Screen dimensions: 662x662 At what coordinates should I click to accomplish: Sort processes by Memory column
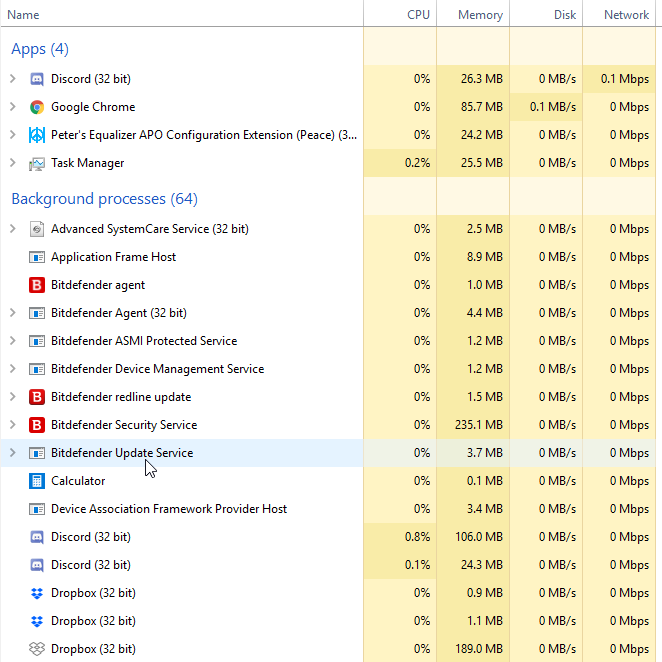click(x=473, y=14)
